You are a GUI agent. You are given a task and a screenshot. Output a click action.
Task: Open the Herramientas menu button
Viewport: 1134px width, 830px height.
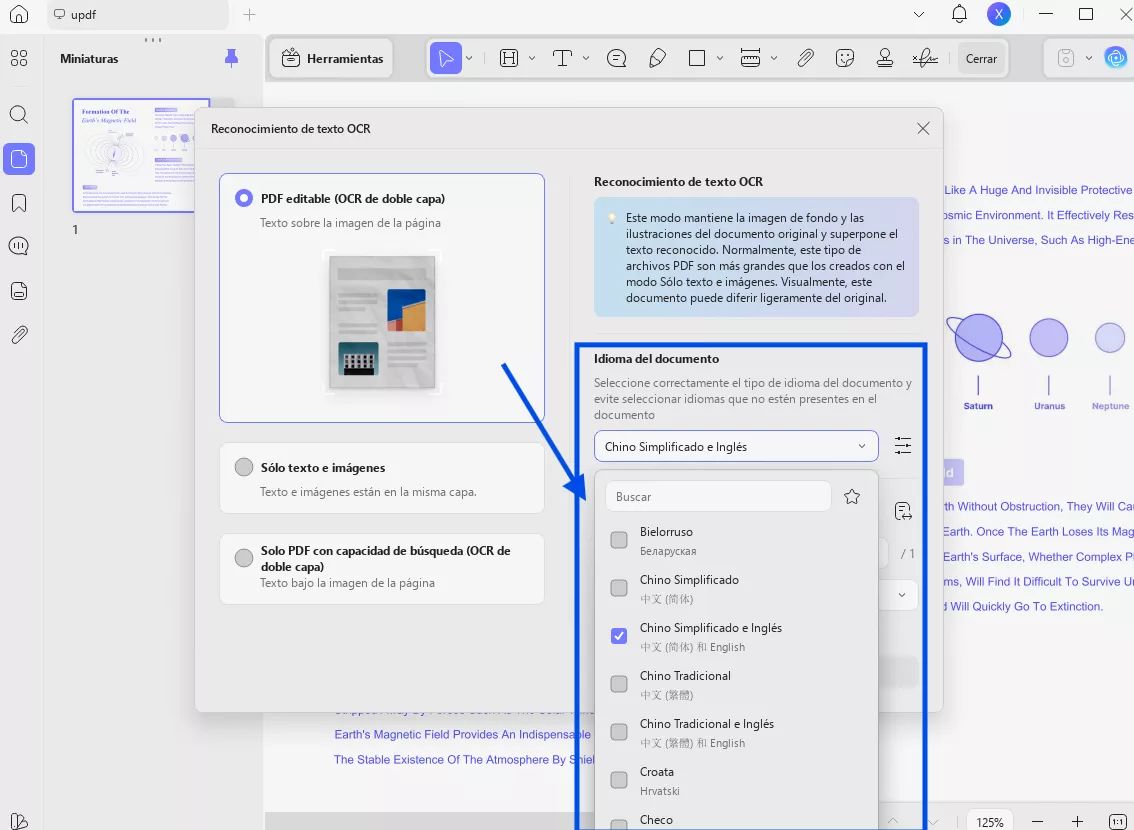[333, 59]
